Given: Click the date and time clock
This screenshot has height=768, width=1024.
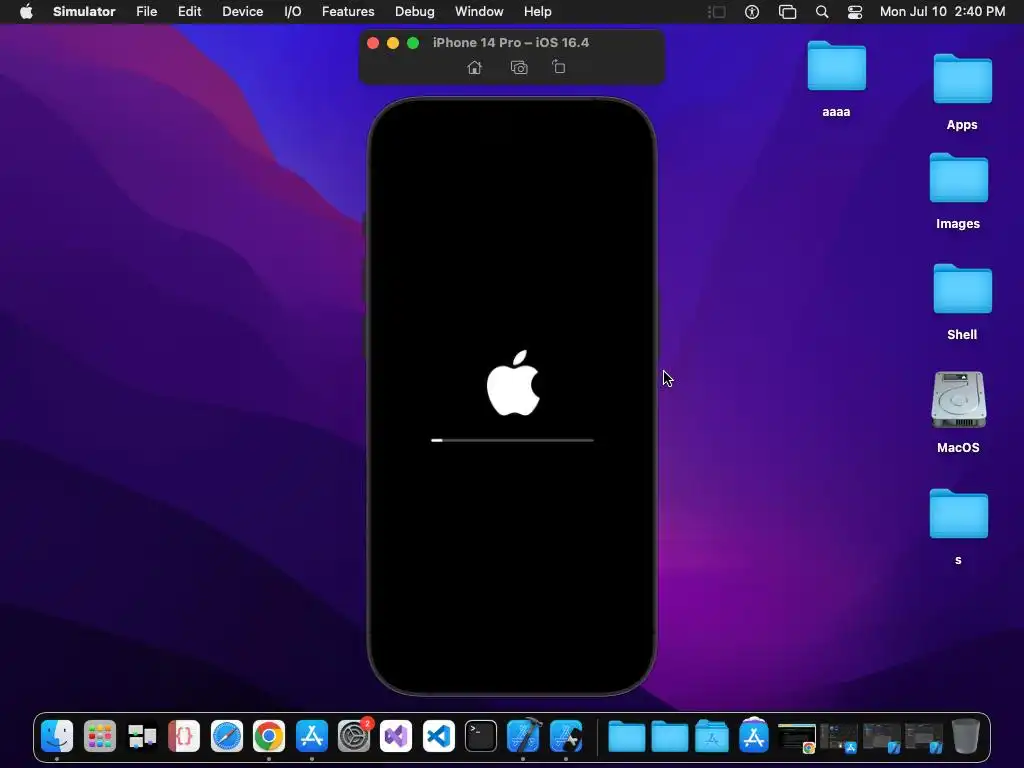Looking at the screenshot, I should point(942,12).
